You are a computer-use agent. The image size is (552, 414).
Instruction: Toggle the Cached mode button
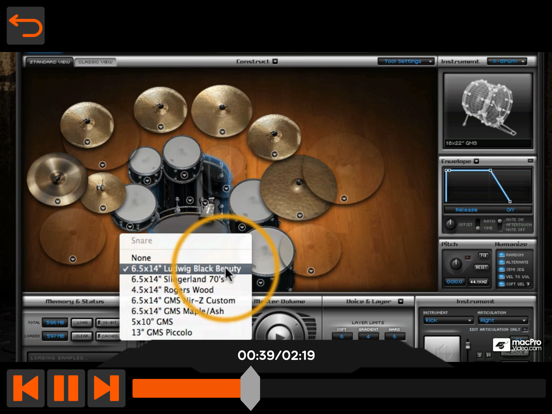coord(108,336)
